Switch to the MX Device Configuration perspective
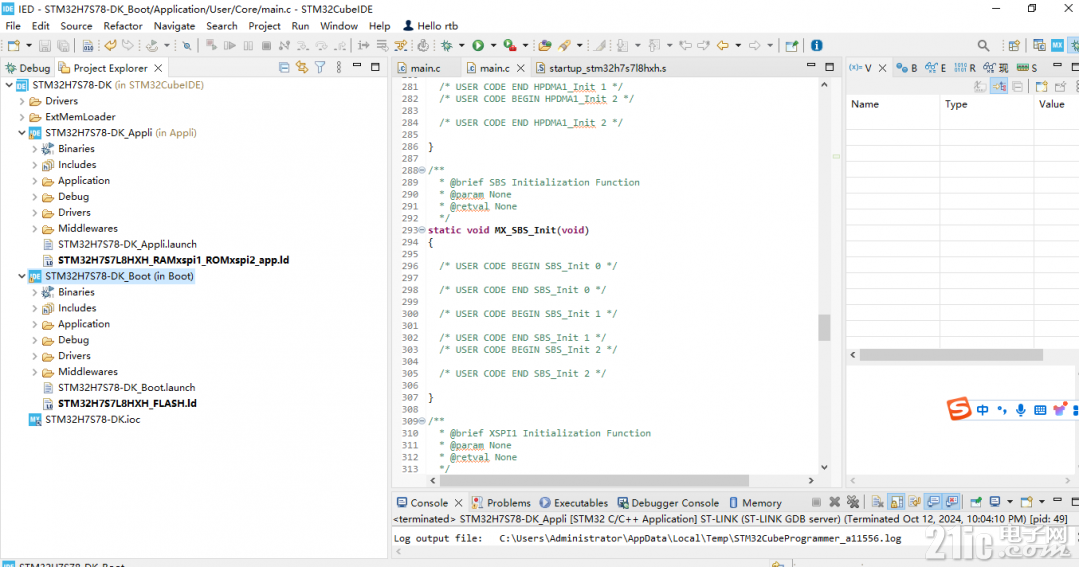1079x567 pixels. 1058,45
